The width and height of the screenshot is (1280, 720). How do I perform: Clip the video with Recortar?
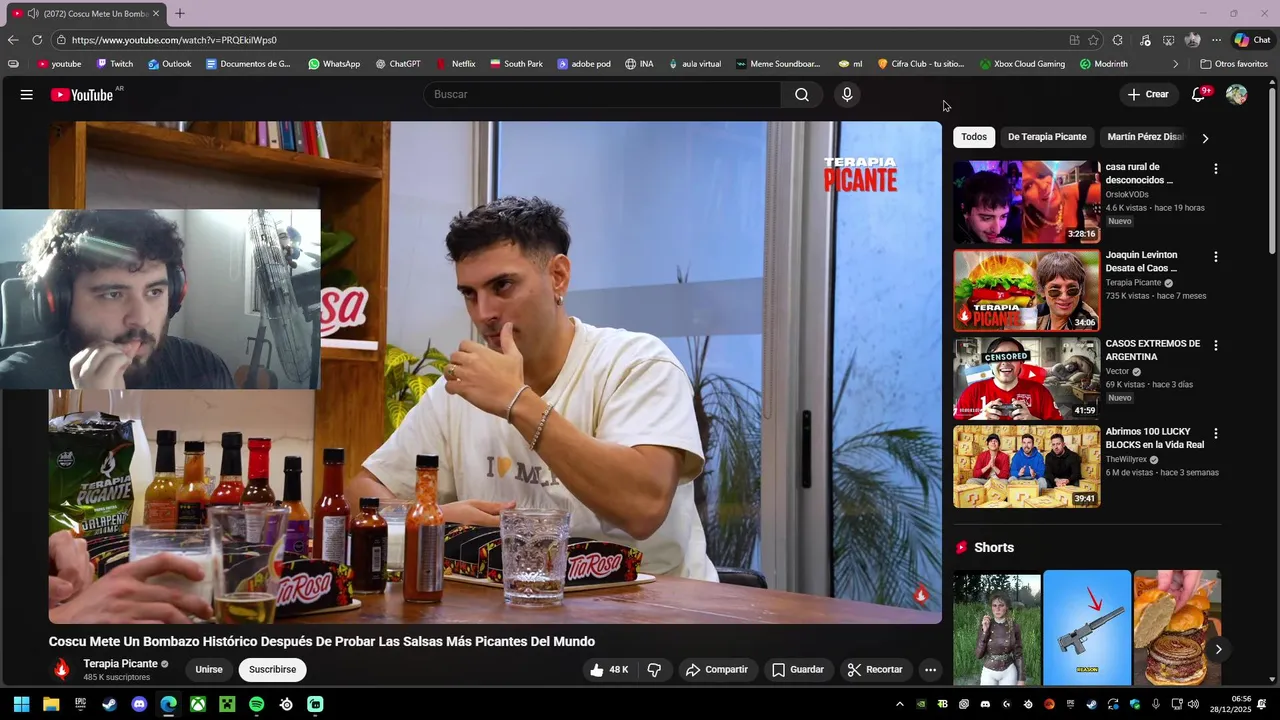pos(876,670)
